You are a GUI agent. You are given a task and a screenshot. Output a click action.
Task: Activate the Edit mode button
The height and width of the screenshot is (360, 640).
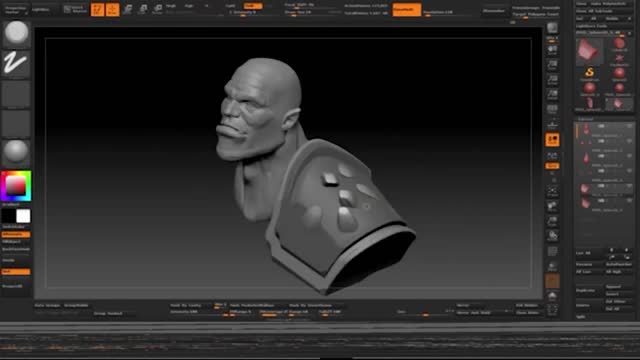[97, 9]
